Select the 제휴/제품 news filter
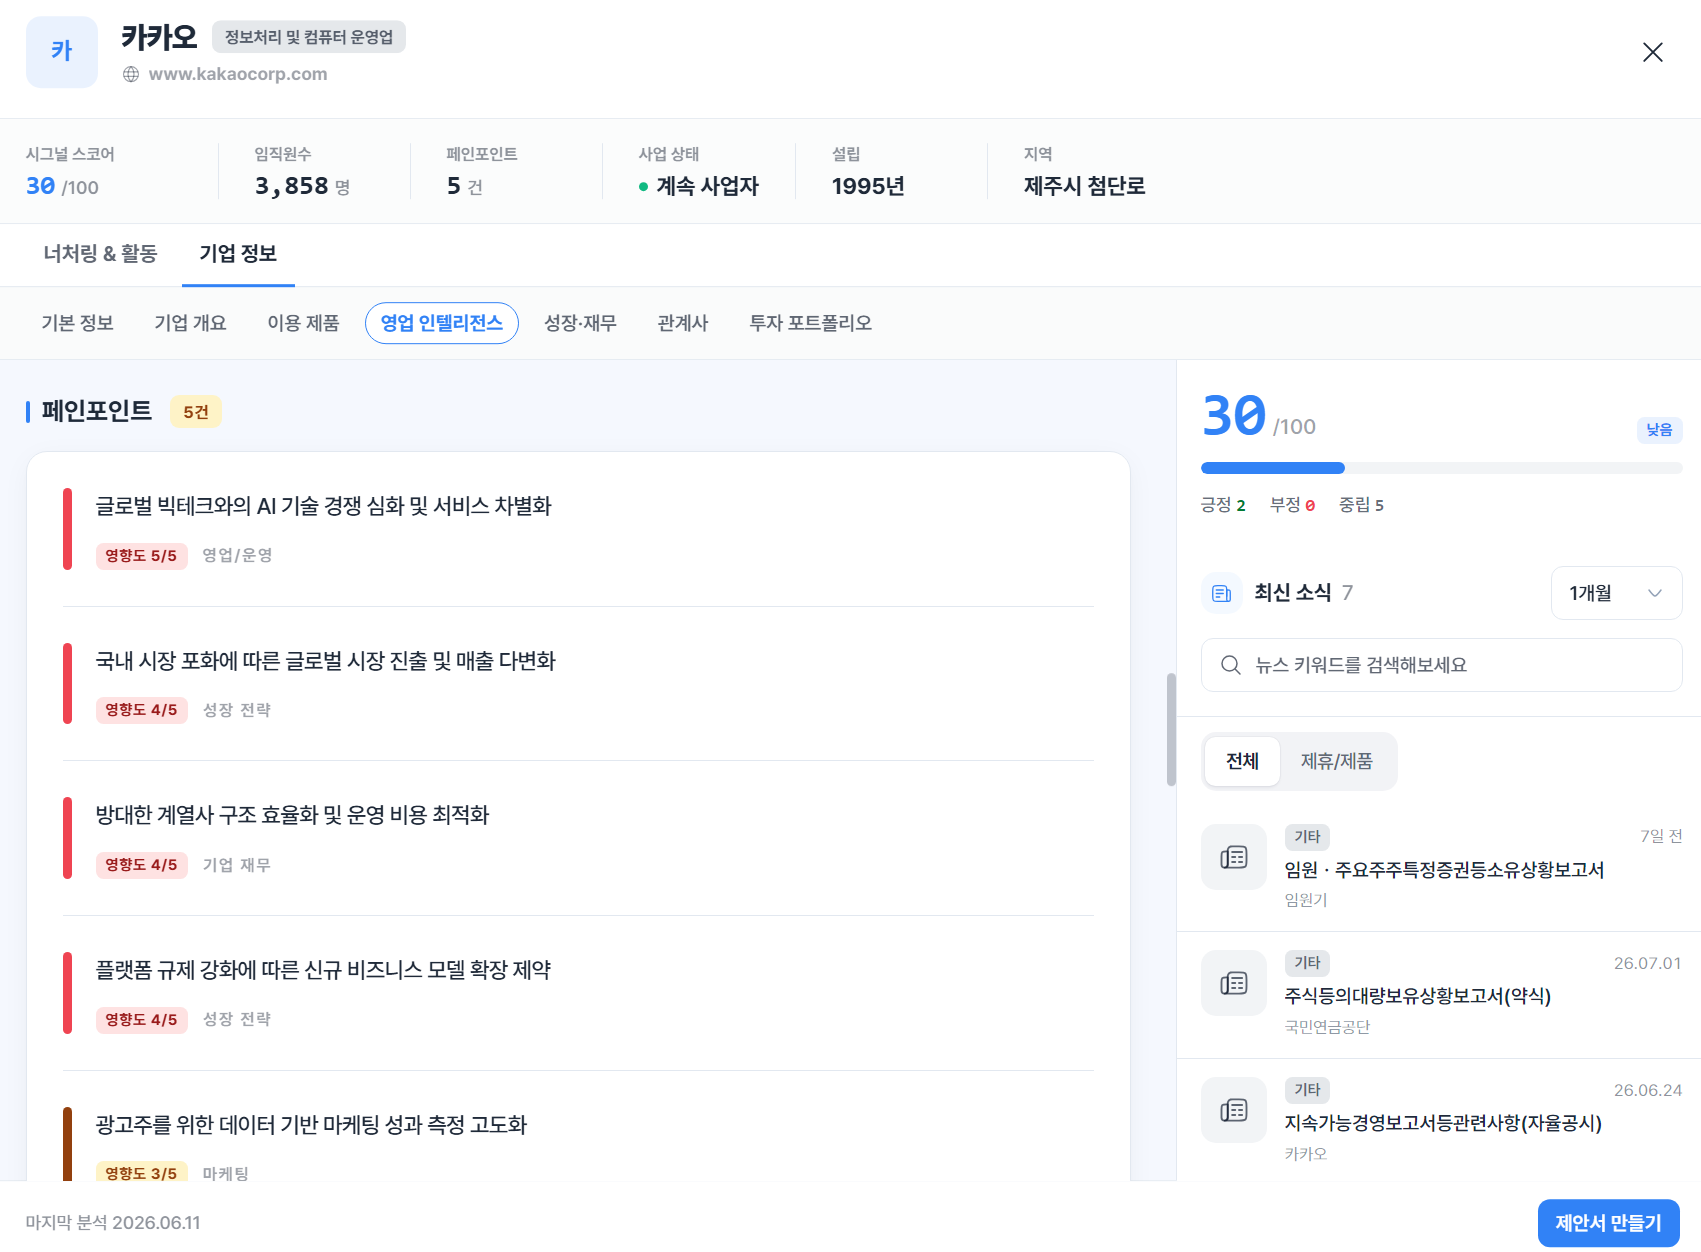The height and width of the screenshot is (1252, 1701). 1337,762
